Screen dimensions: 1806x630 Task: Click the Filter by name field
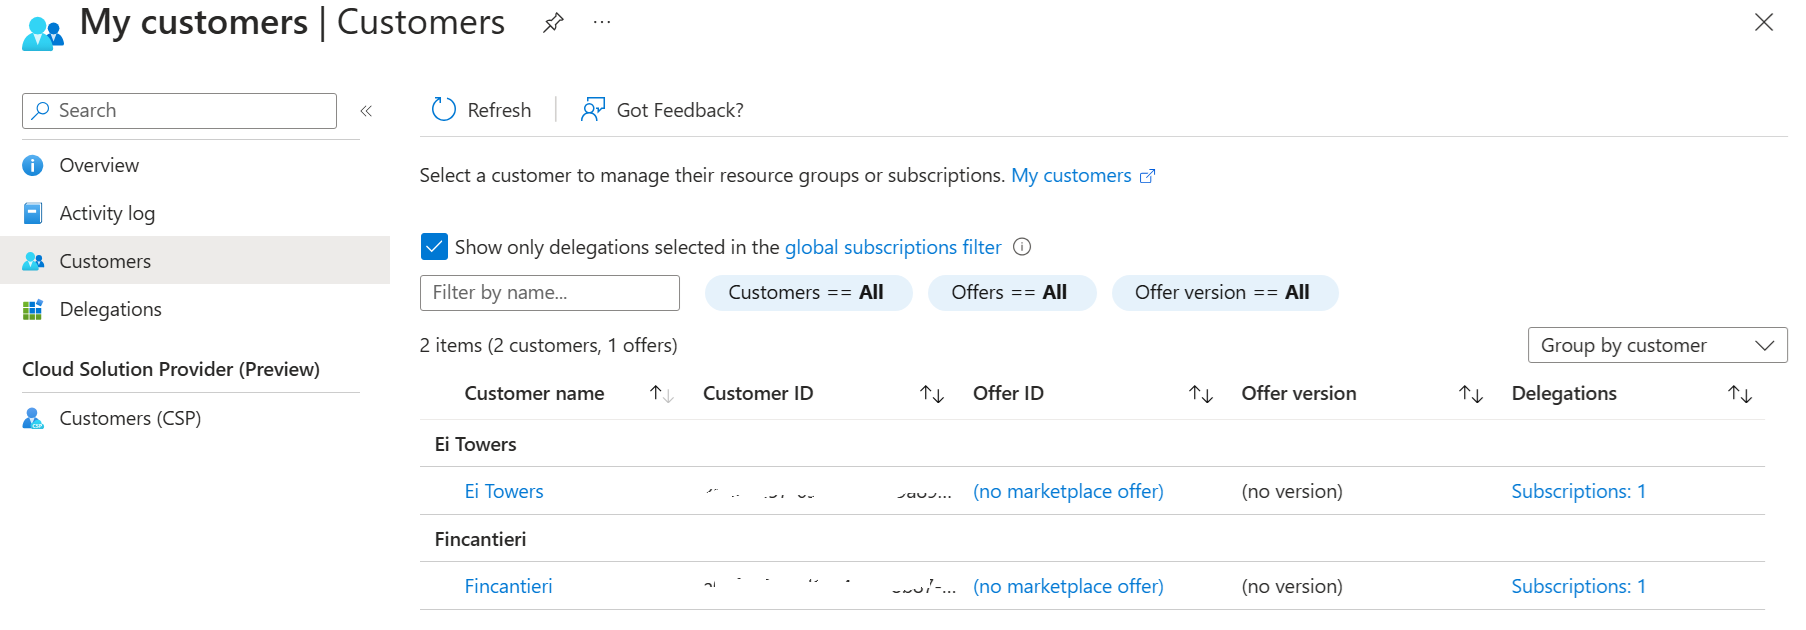(550, 293)
